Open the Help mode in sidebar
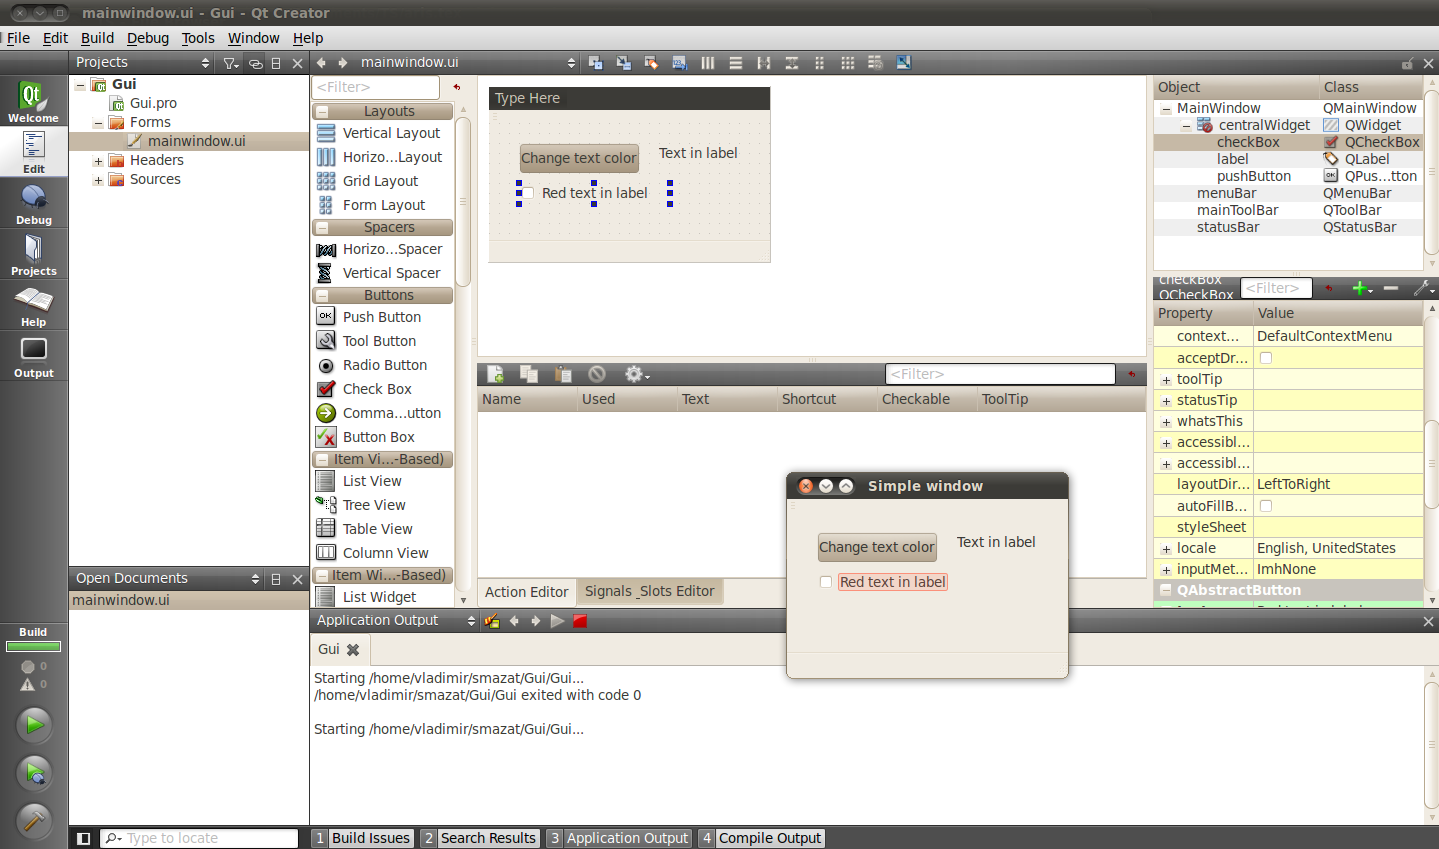1439x849 pixels. tap(33, 306)
